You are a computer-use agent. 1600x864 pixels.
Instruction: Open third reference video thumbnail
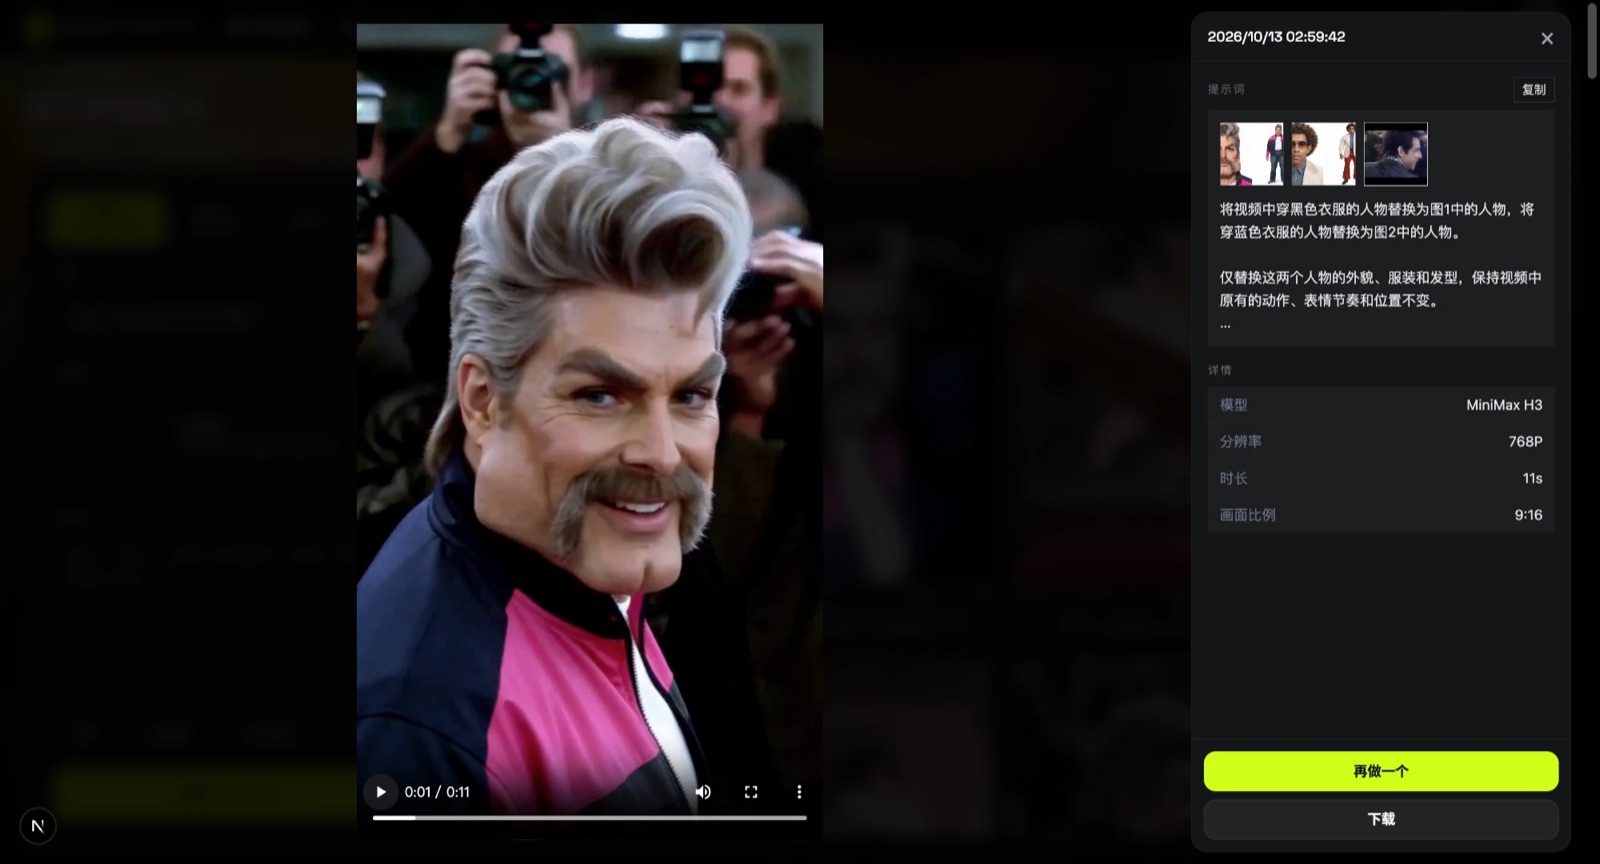[x=1396, y=154]
